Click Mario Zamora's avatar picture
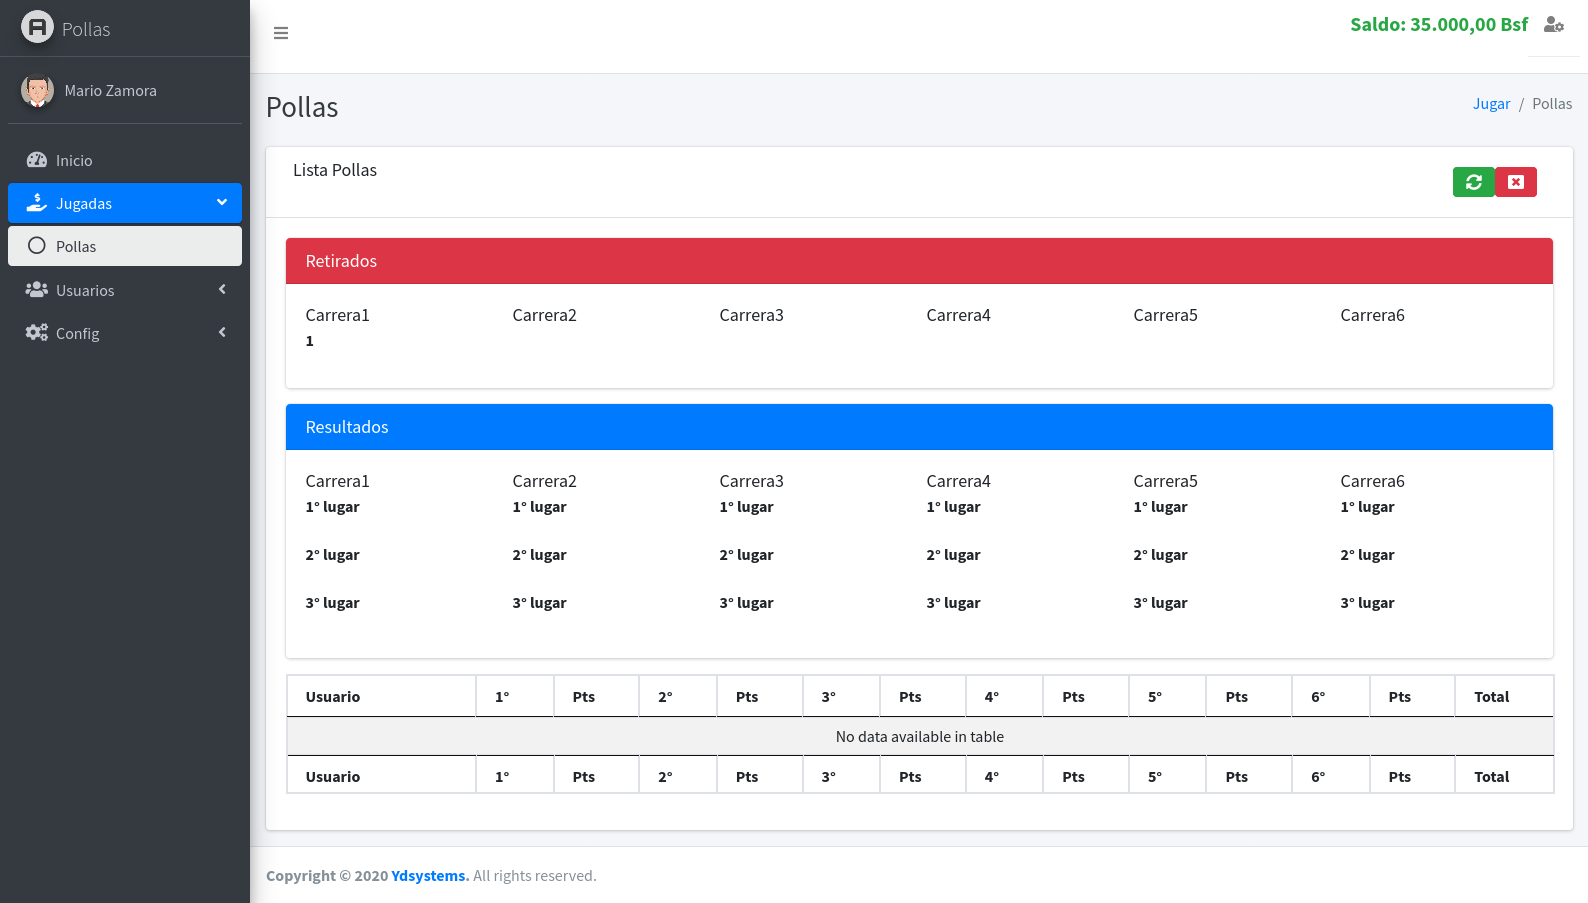This screenshot has height=903, width=1588. point(37,91)
